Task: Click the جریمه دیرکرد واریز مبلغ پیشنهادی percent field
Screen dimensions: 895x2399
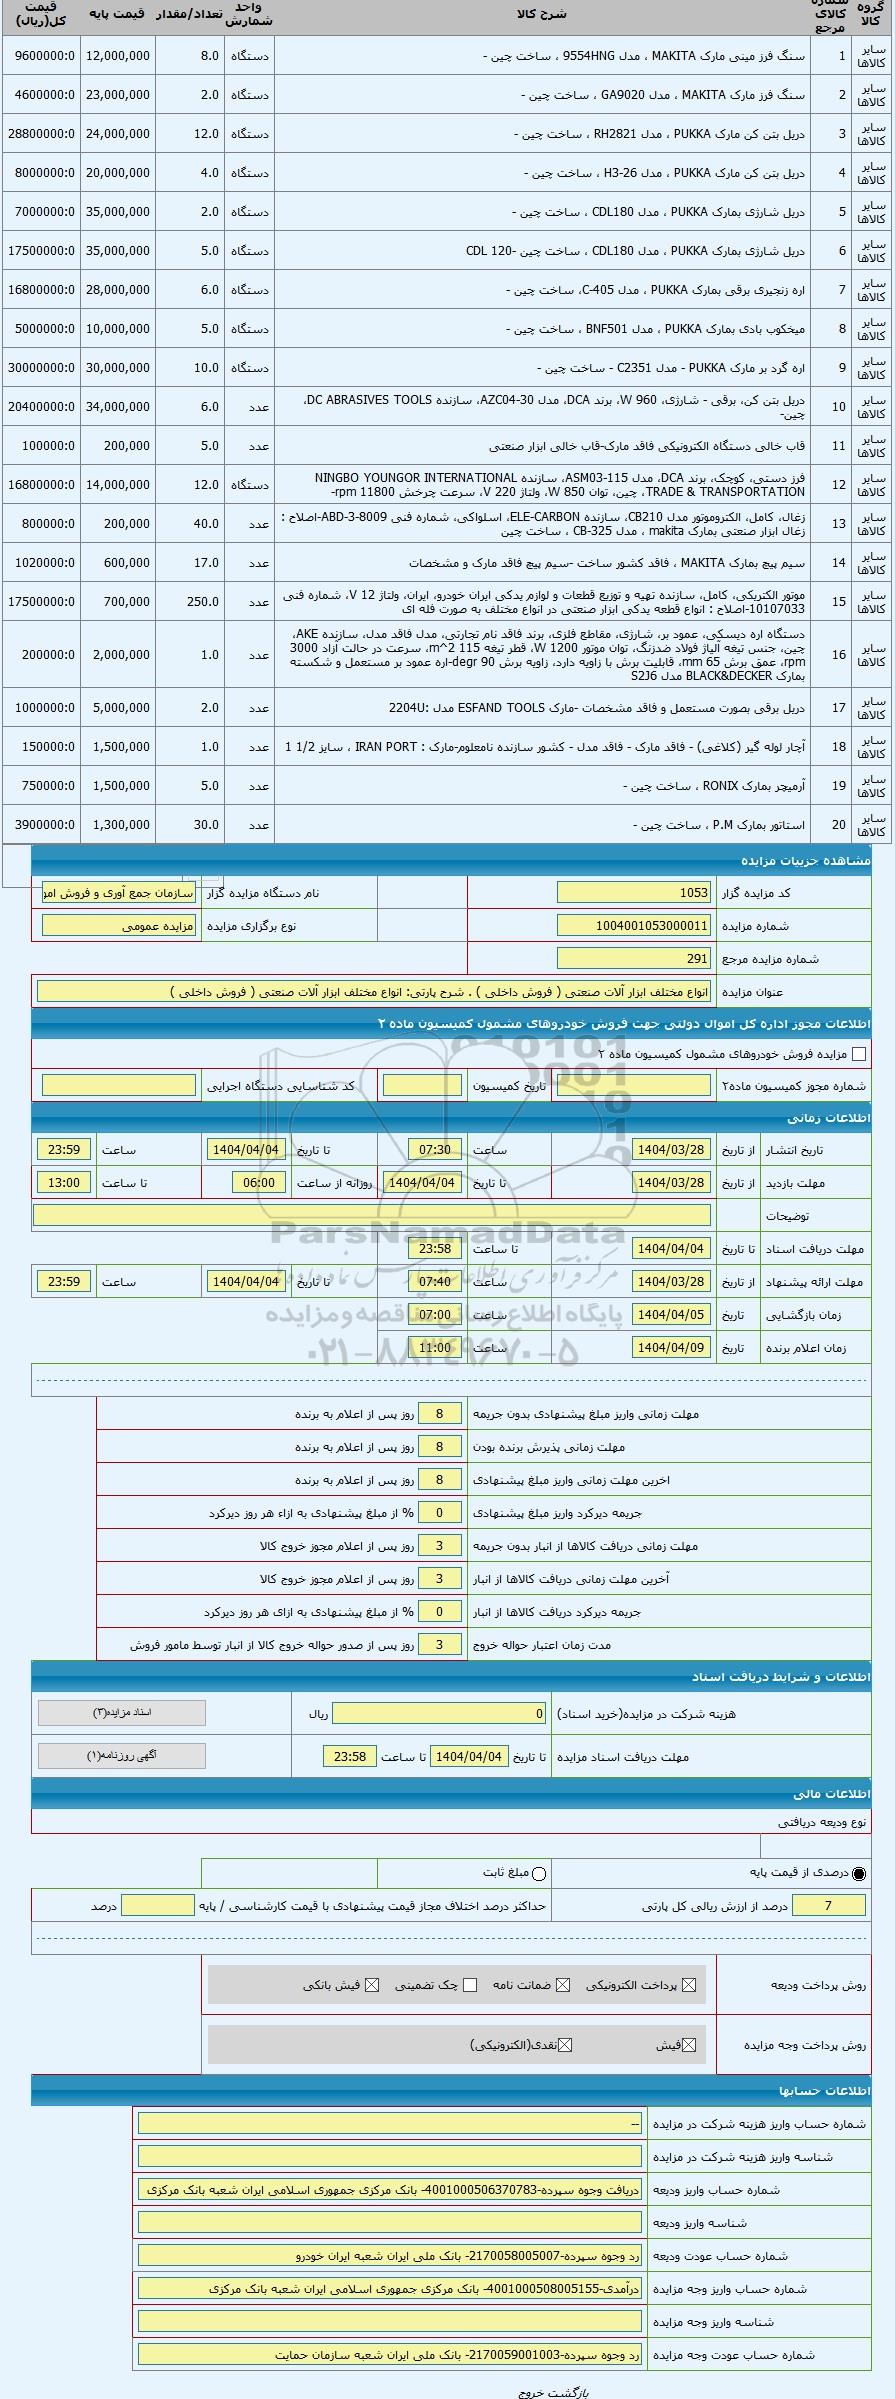Action: (x=439, y=1512)
